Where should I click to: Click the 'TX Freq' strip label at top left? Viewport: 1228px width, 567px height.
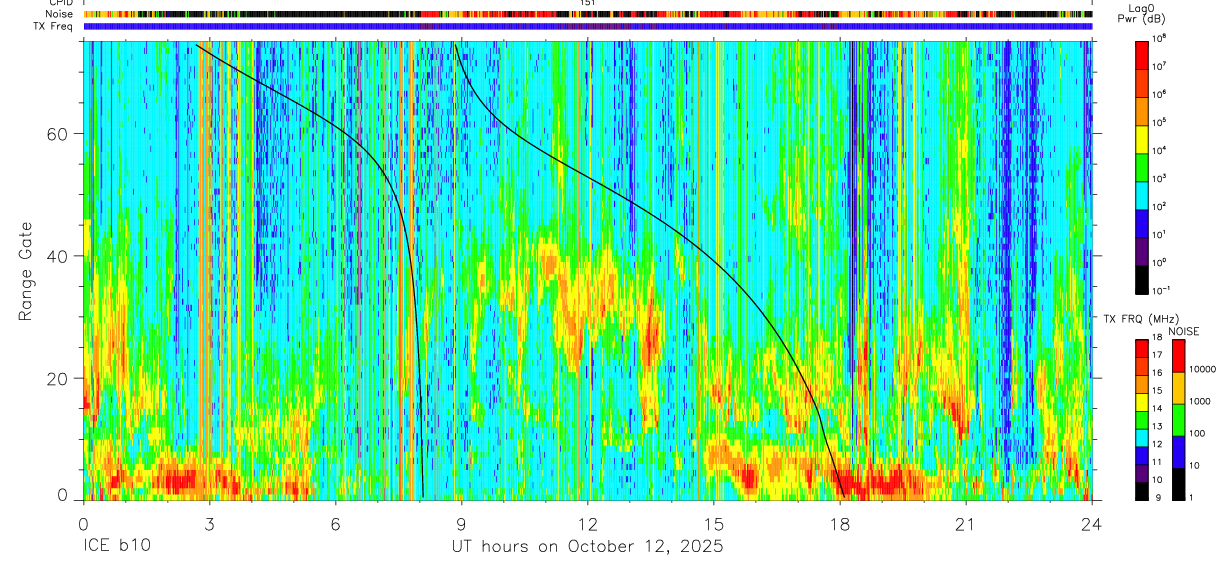point(55,26)
